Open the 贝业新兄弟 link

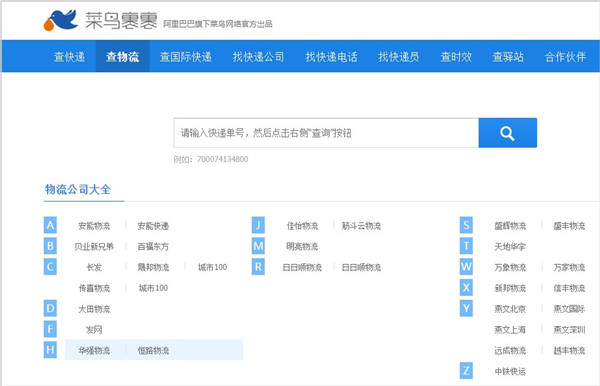tap(94, 246)
